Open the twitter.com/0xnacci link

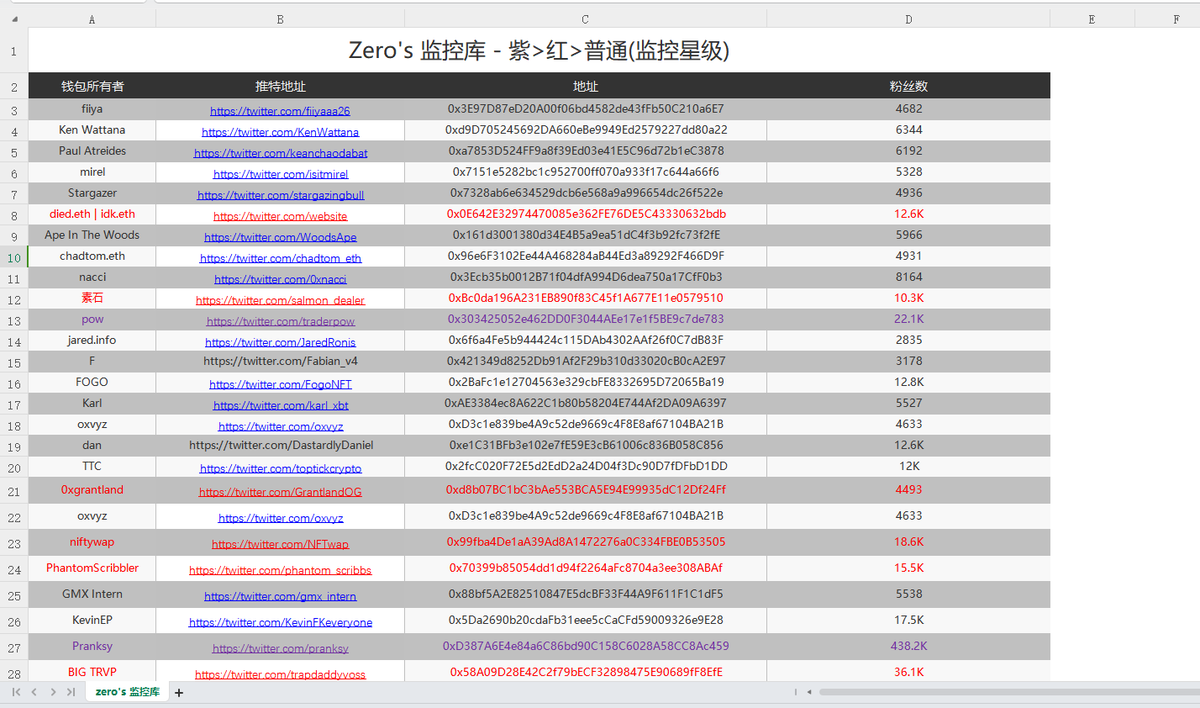[280, 279]
